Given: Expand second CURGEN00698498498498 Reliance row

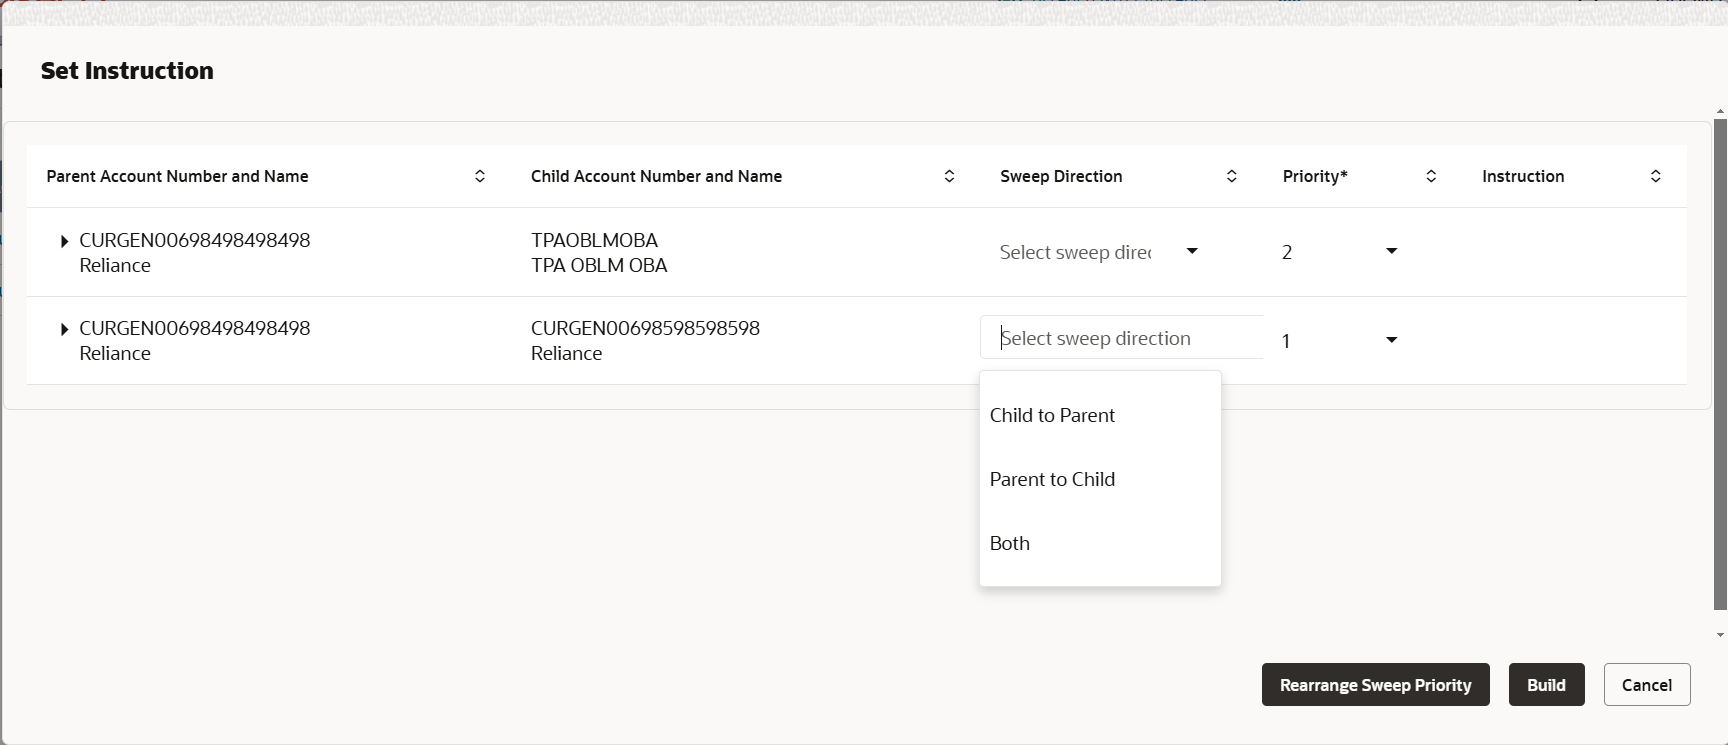Looking at the screenshot, I should point(64,329).
